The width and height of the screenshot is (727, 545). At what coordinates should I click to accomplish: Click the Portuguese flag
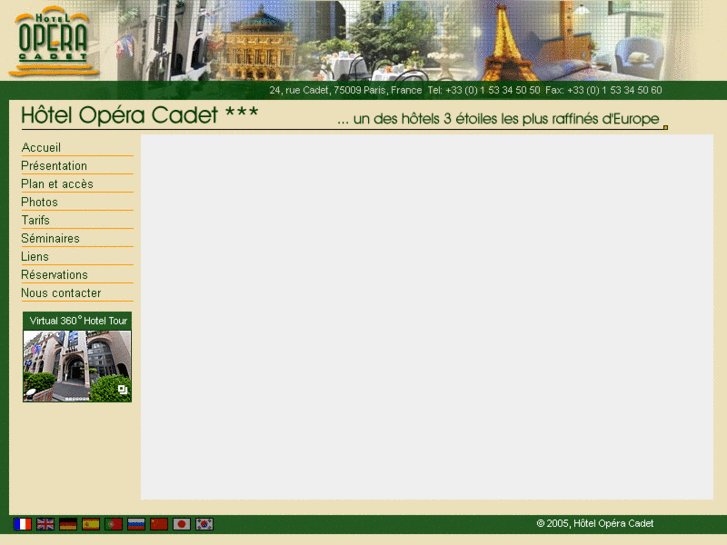pos(114,524)
